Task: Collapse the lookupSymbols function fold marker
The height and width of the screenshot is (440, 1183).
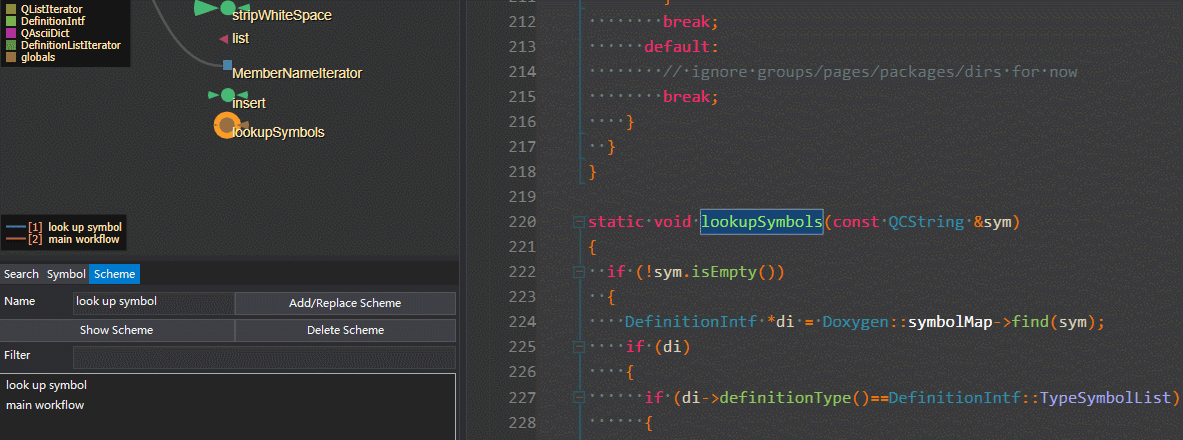Action: point(579,222)
